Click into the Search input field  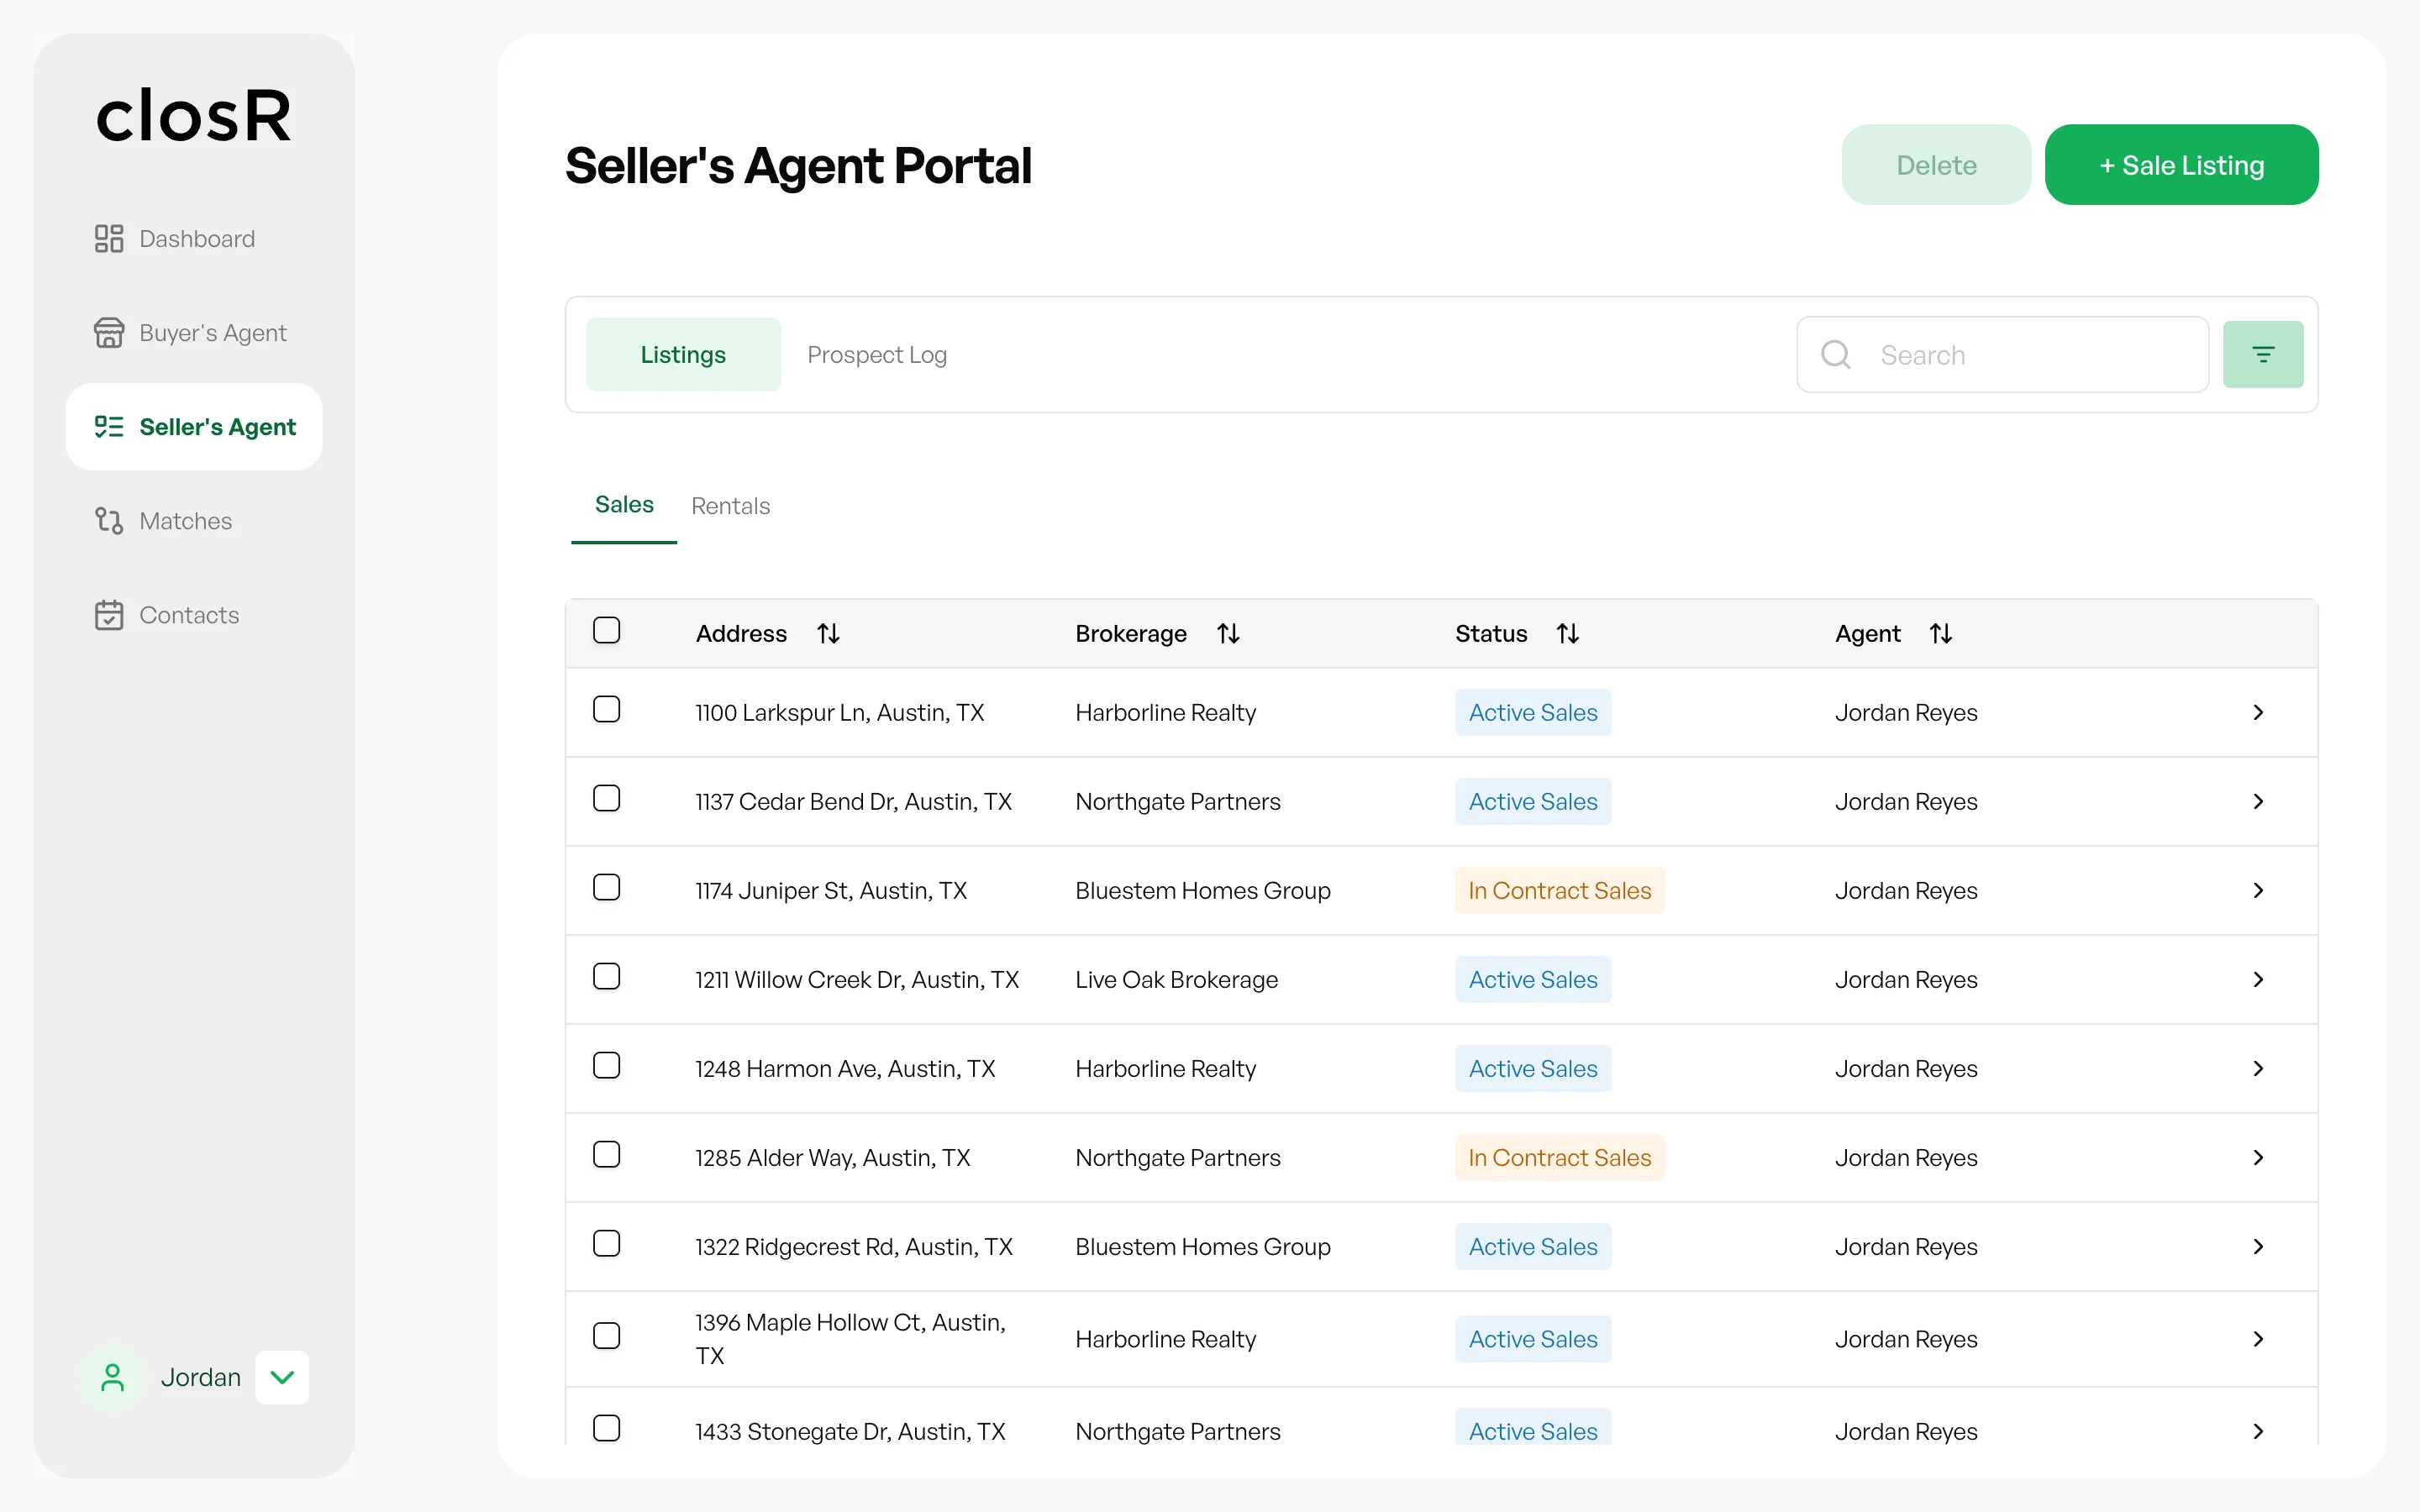point(2002,355)
